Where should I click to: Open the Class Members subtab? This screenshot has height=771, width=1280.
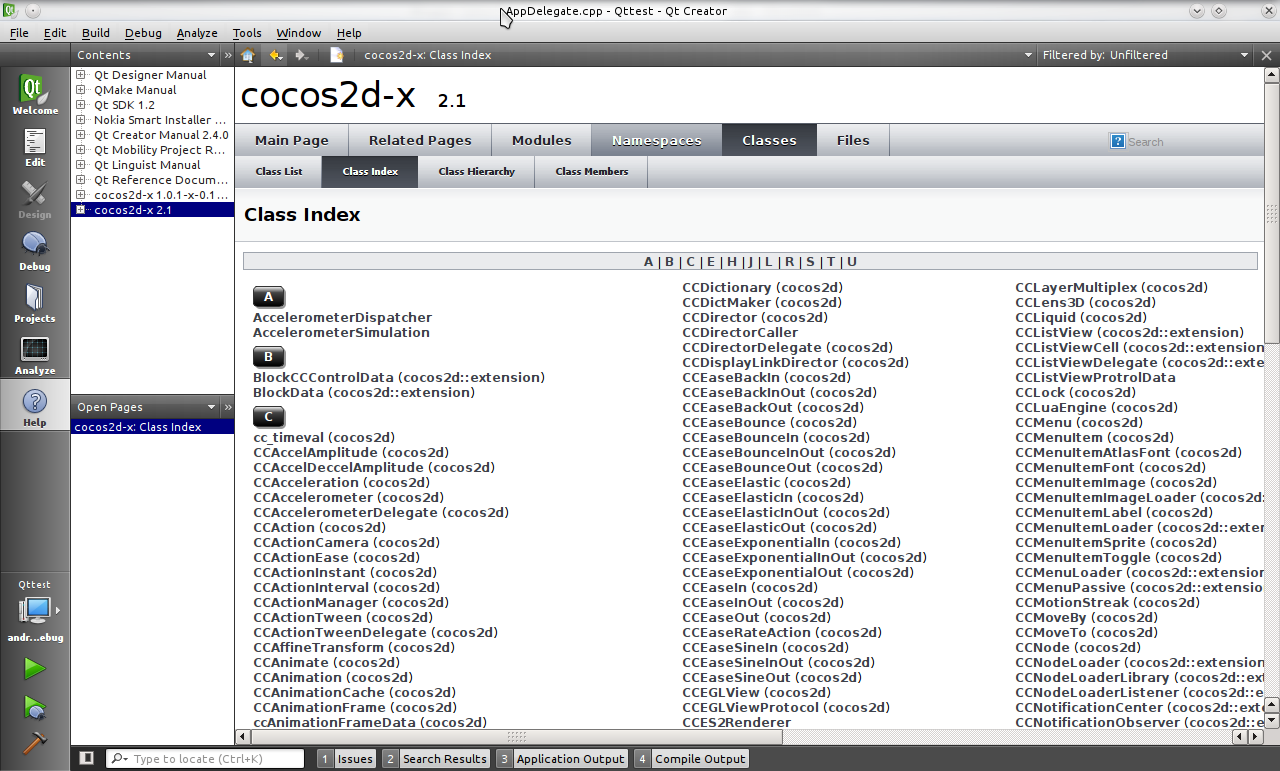tap(592, 171)
